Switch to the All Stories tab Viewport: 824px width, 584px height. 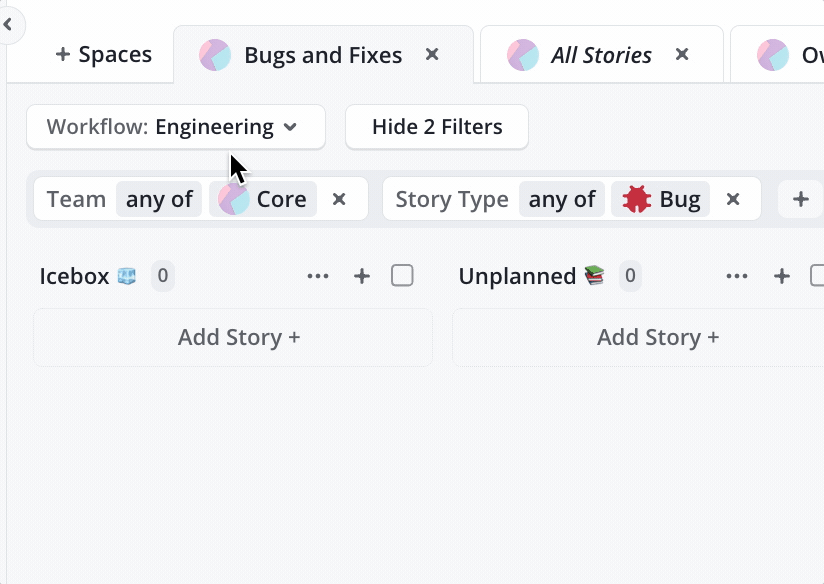tap(600, 55)
